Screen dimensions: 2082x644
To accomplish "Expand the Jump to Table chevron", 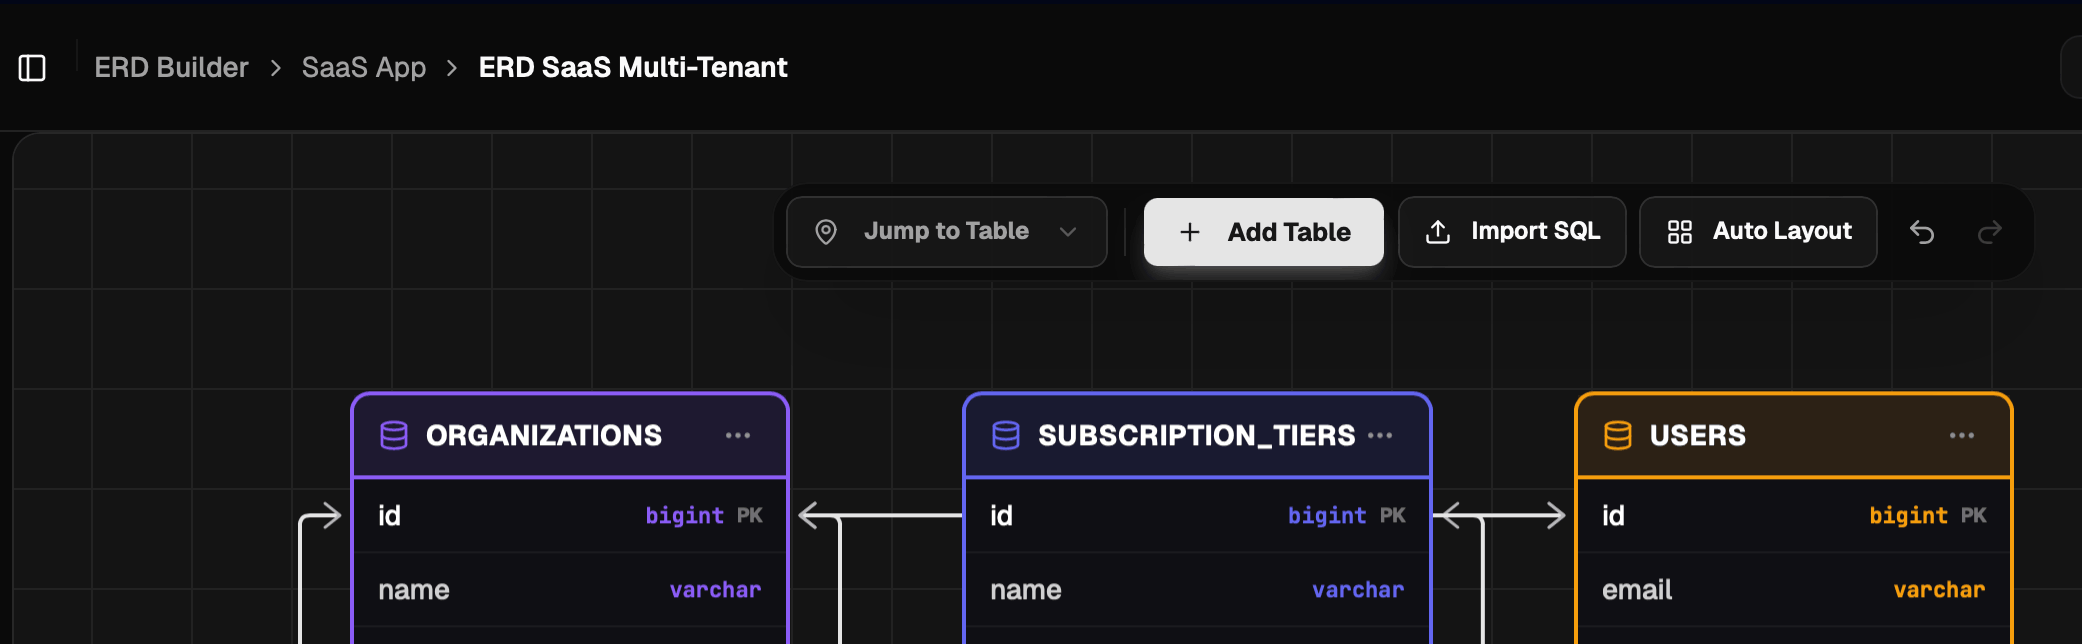I will [1068, 232].
